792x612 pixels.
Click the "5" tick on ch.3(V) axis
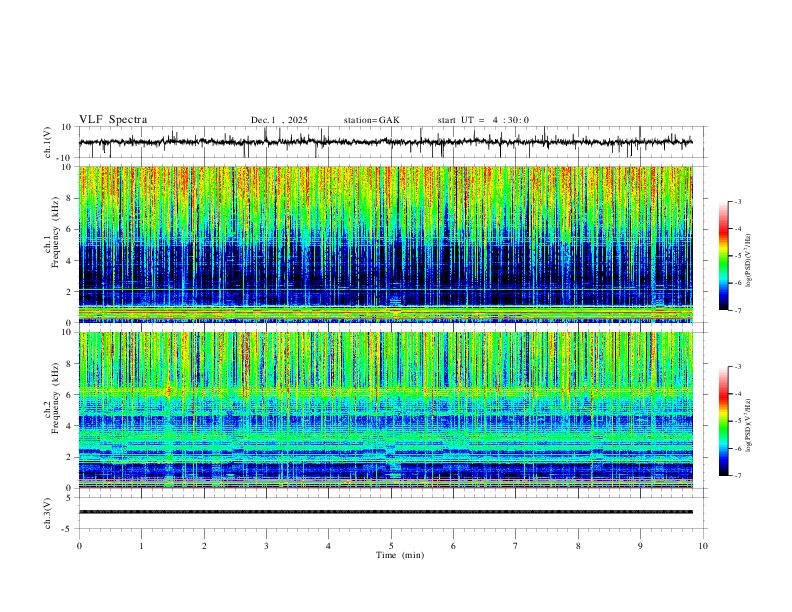[x=70, y=498]
